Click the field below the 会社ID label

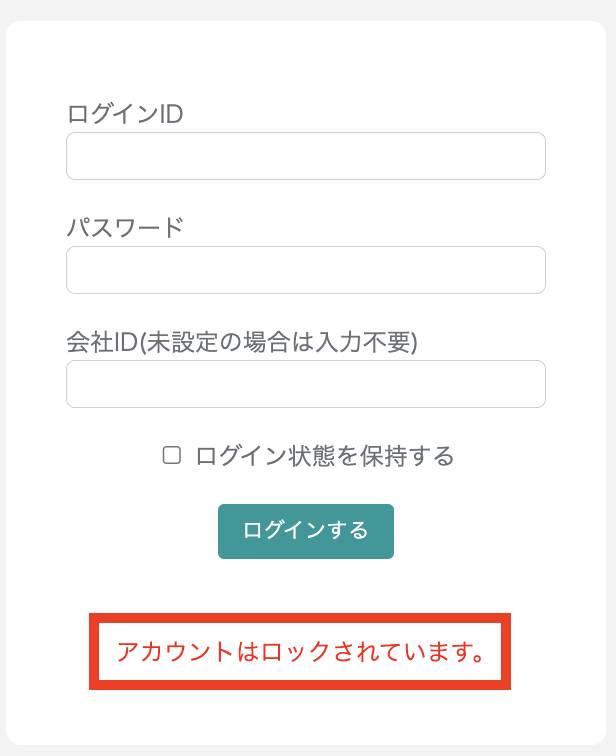(305, 384)
